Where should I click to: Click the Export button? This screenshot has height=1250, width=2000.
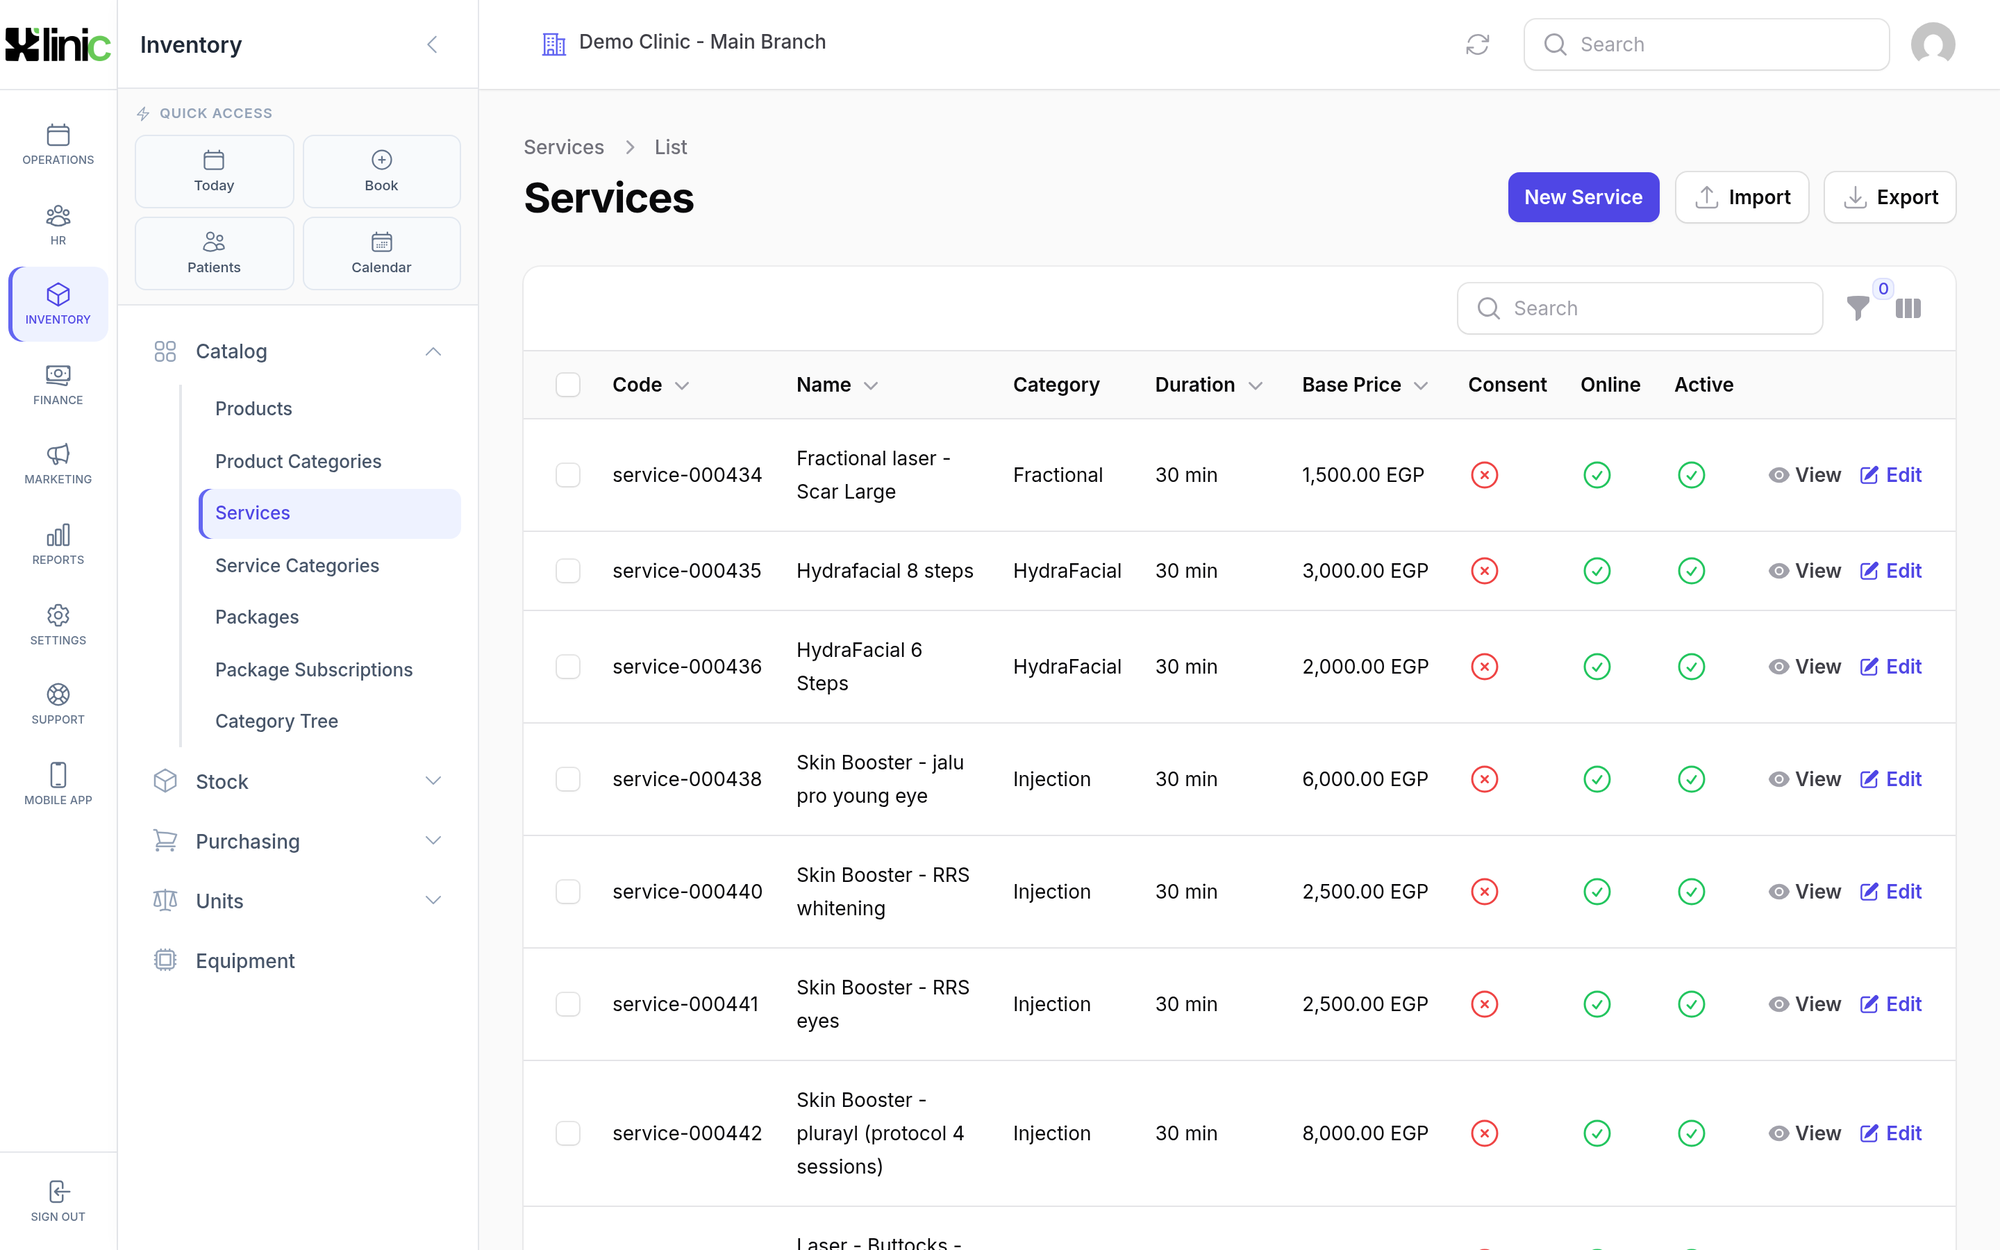point(1889,197)
